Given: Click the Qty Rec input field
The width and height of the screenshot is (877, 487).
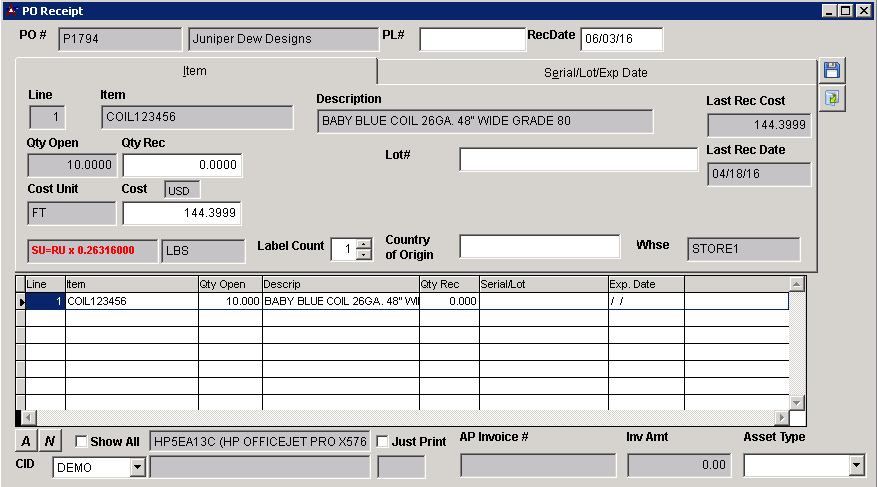Looking at the screenshot, I should click(x=182, y=165).
